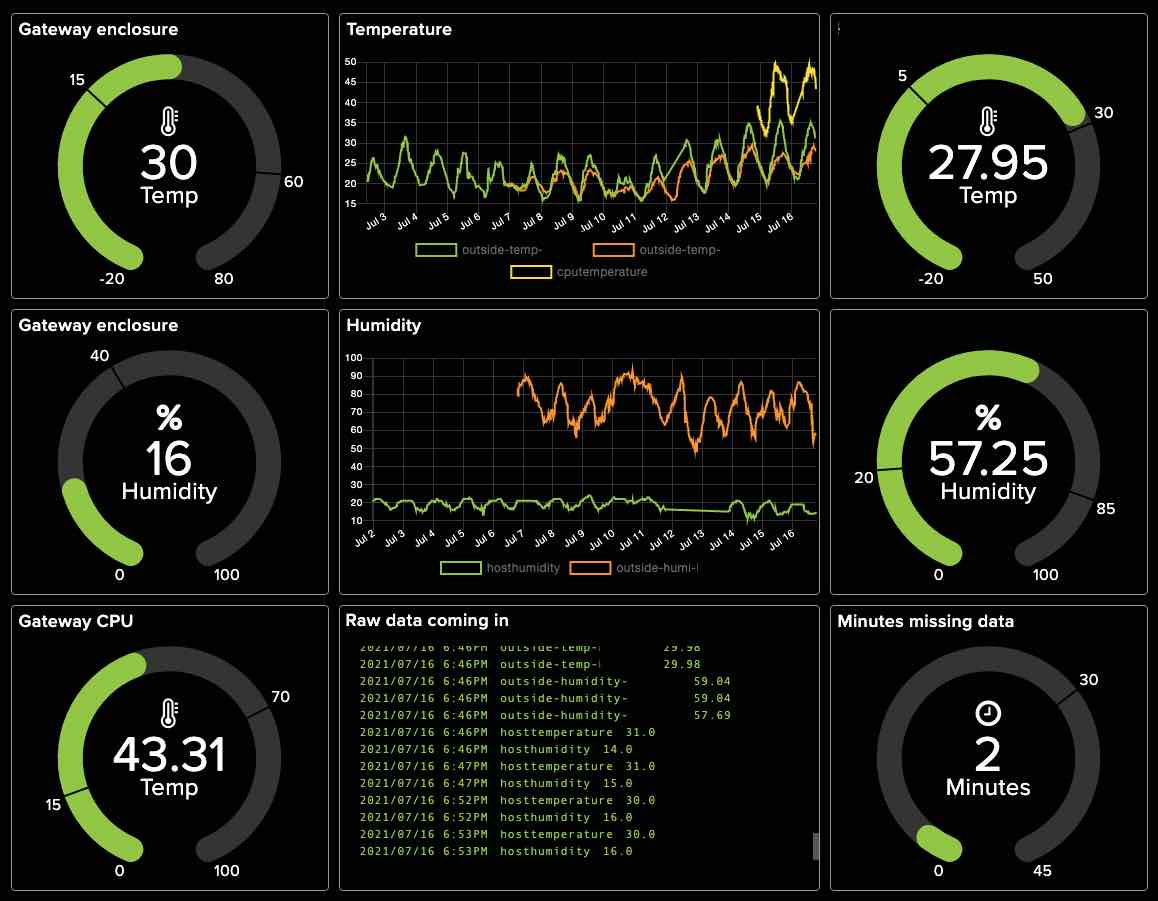Click the Jul 2 label on Humidity chart axis
This screenshot has height=901, width=1158.
tap(365, 538)
